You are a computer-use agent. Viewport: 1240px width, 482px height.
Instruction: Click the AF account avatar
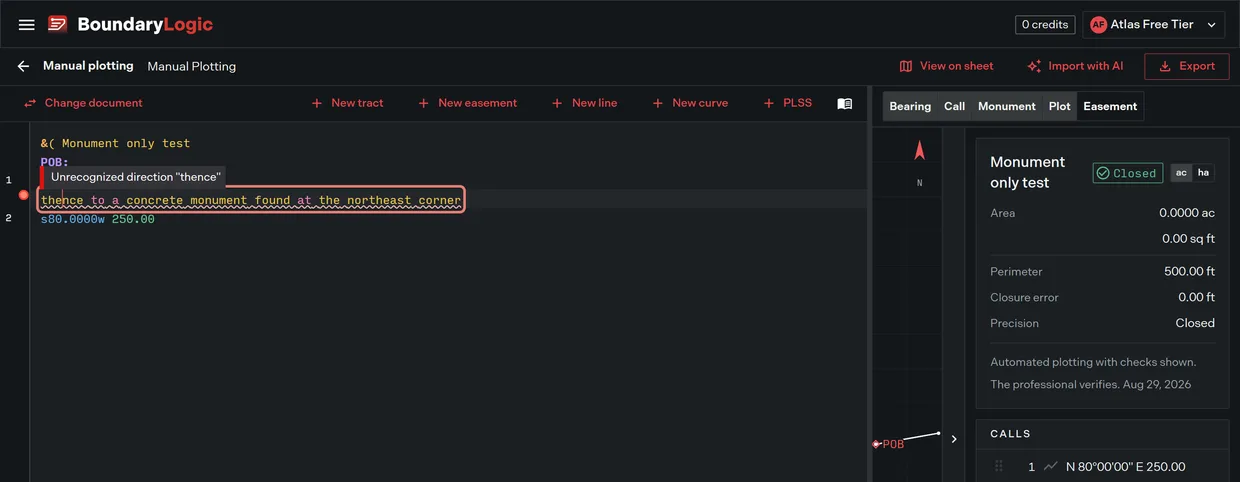point(1099,25)
